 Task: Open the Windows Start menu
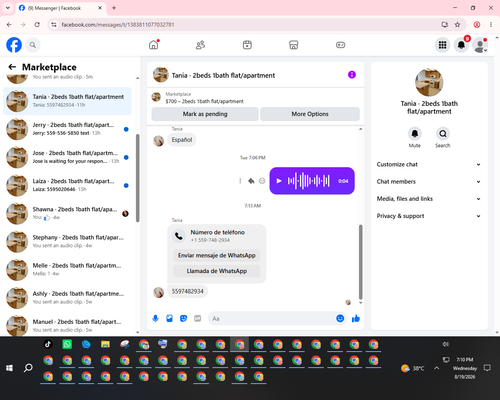[9, 368]
